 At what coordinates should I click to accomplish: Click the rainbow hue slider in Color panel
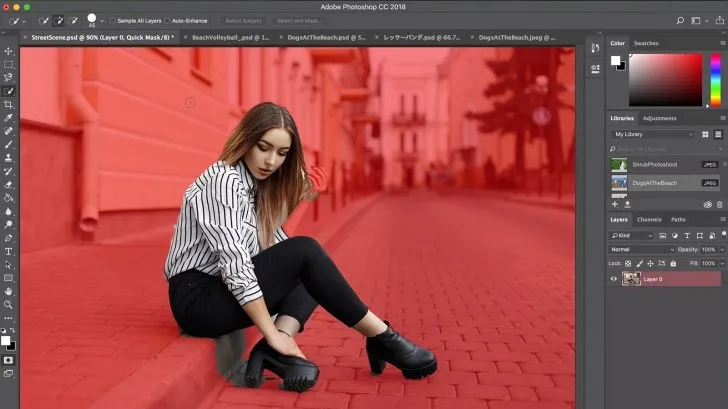715,80
